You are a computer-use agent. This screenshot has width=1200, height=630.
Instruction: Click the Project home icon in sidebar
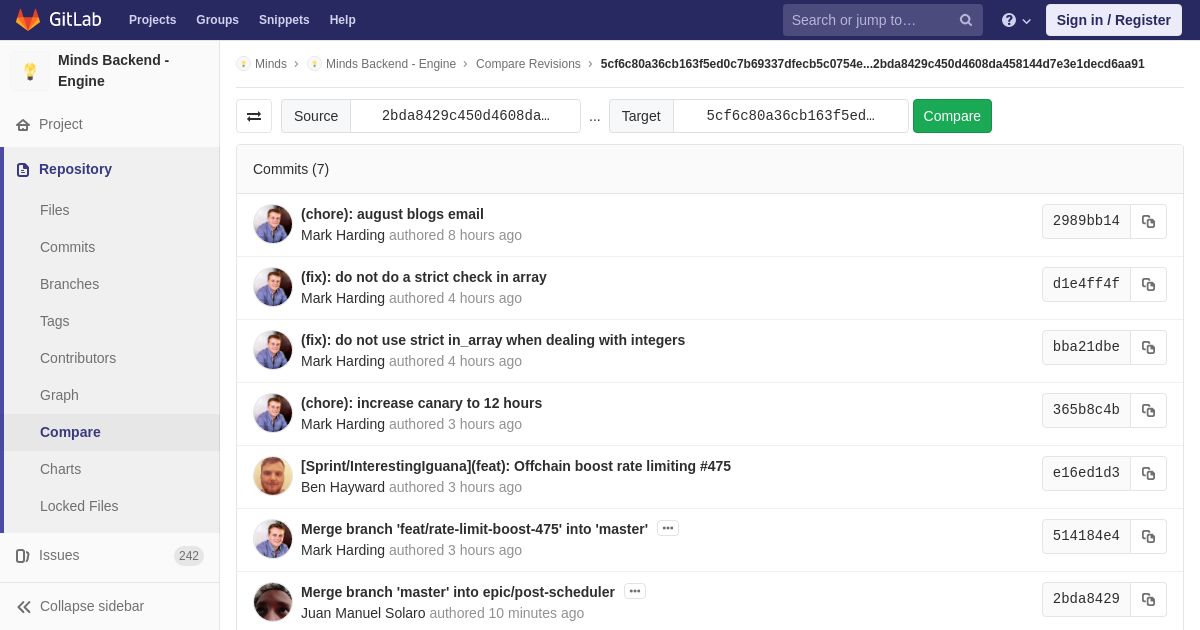pos(23,125)
